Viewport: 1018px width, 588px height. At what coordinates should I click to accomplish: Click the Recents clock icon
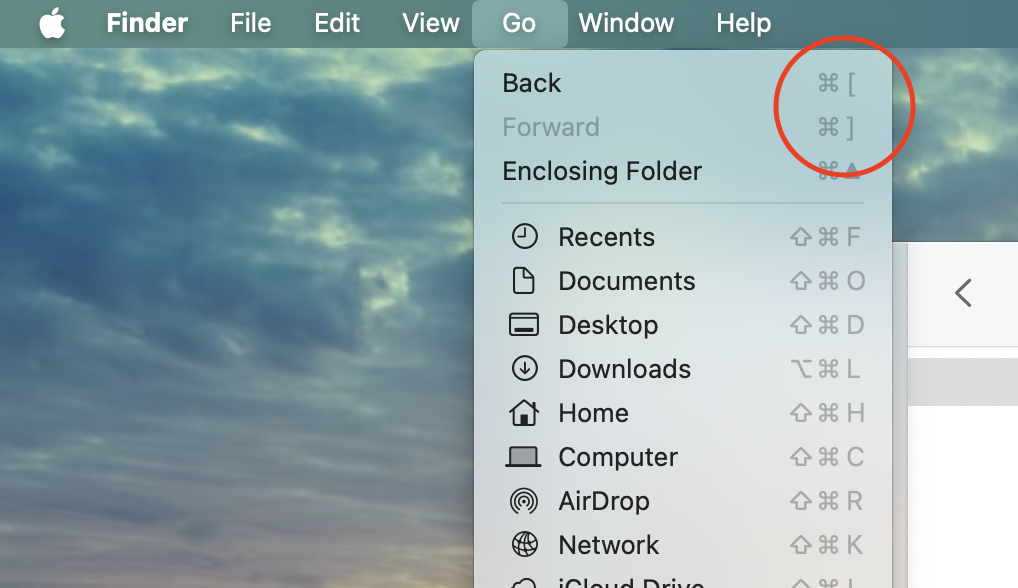point(524,237)
